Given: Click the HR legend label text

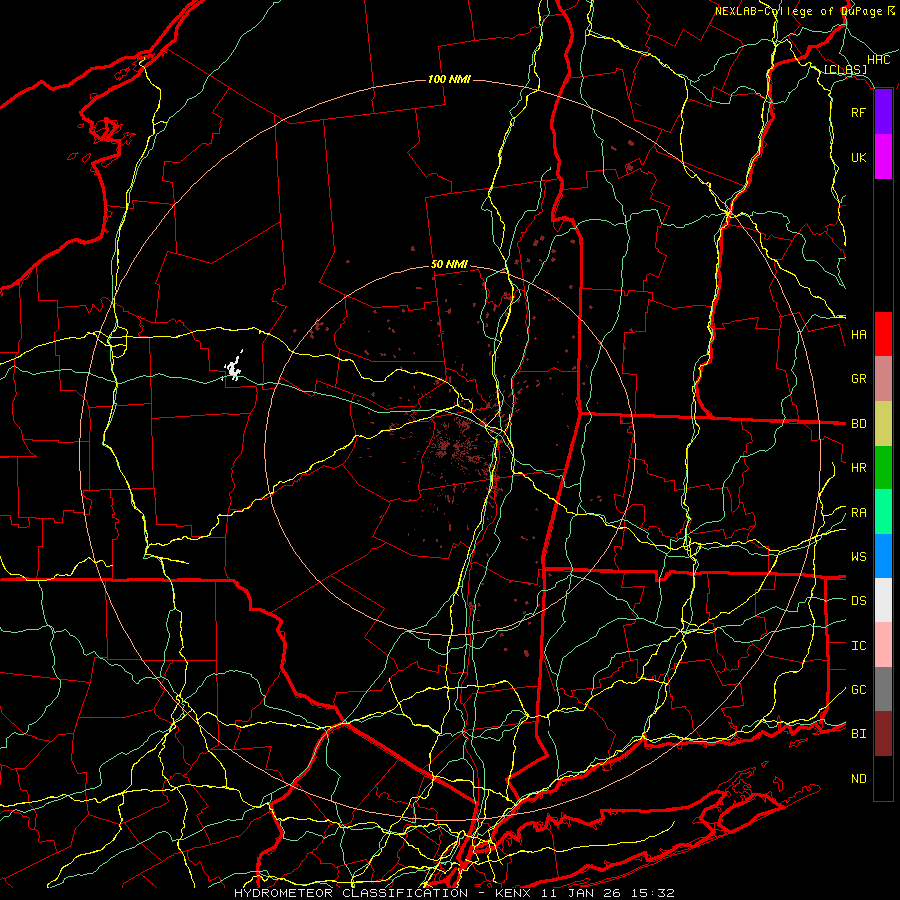Looking at the screenshot, I should 859,468.
